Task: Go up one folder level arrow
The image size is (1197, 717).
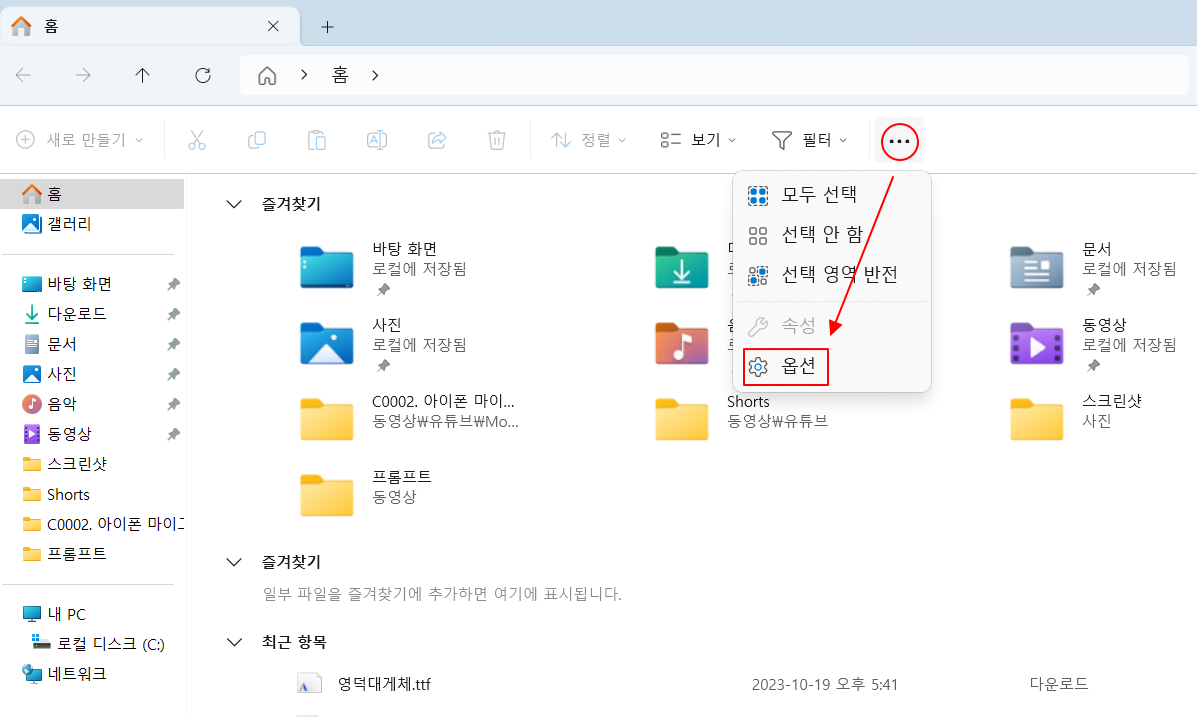Action: click(142, 75)
